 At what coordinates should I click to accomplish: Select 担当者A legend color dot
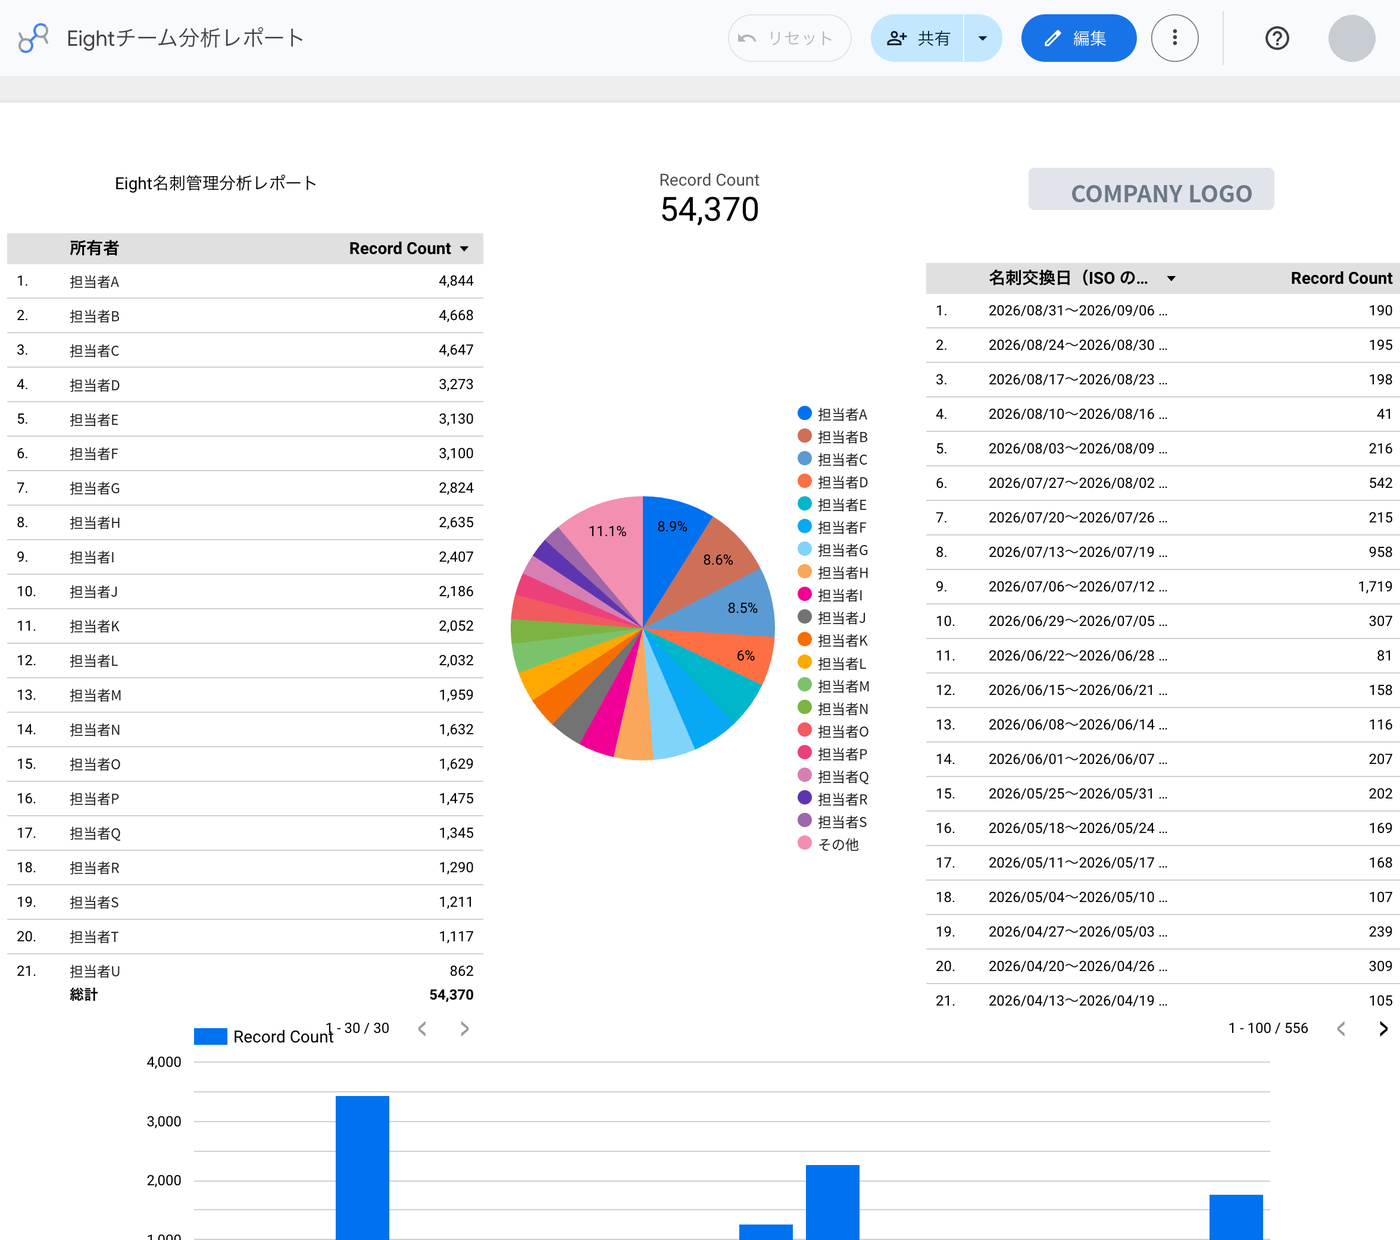click(804, 413)
